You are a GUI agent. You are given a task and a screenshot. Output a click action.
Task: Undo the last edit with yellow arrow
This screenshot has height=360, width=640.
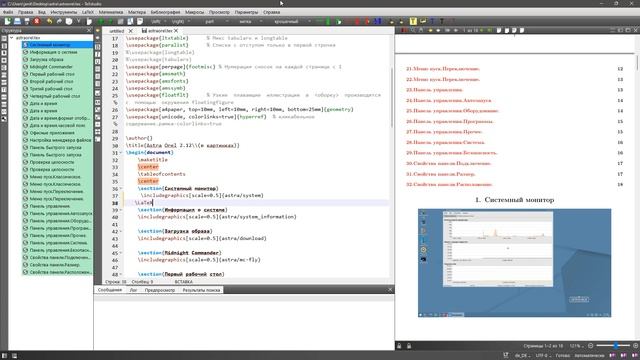tap(49, 21)
